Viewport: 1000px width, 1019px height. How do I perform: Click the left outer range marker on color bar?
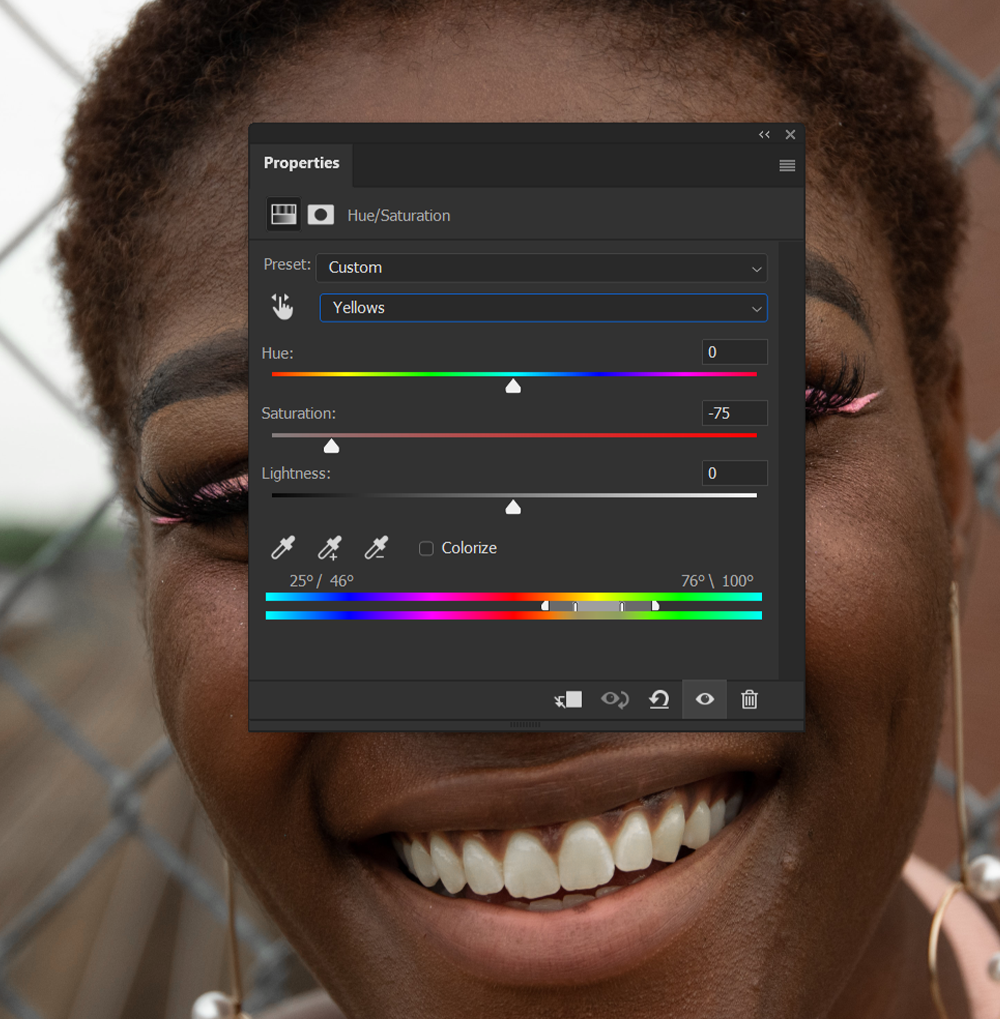pos(545,606)
